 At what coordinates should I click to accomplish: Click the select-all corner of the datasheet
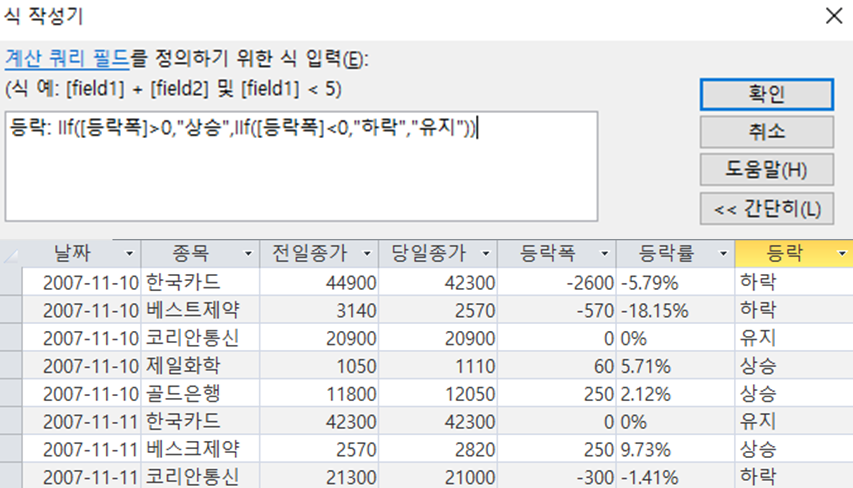click(11, 254)
